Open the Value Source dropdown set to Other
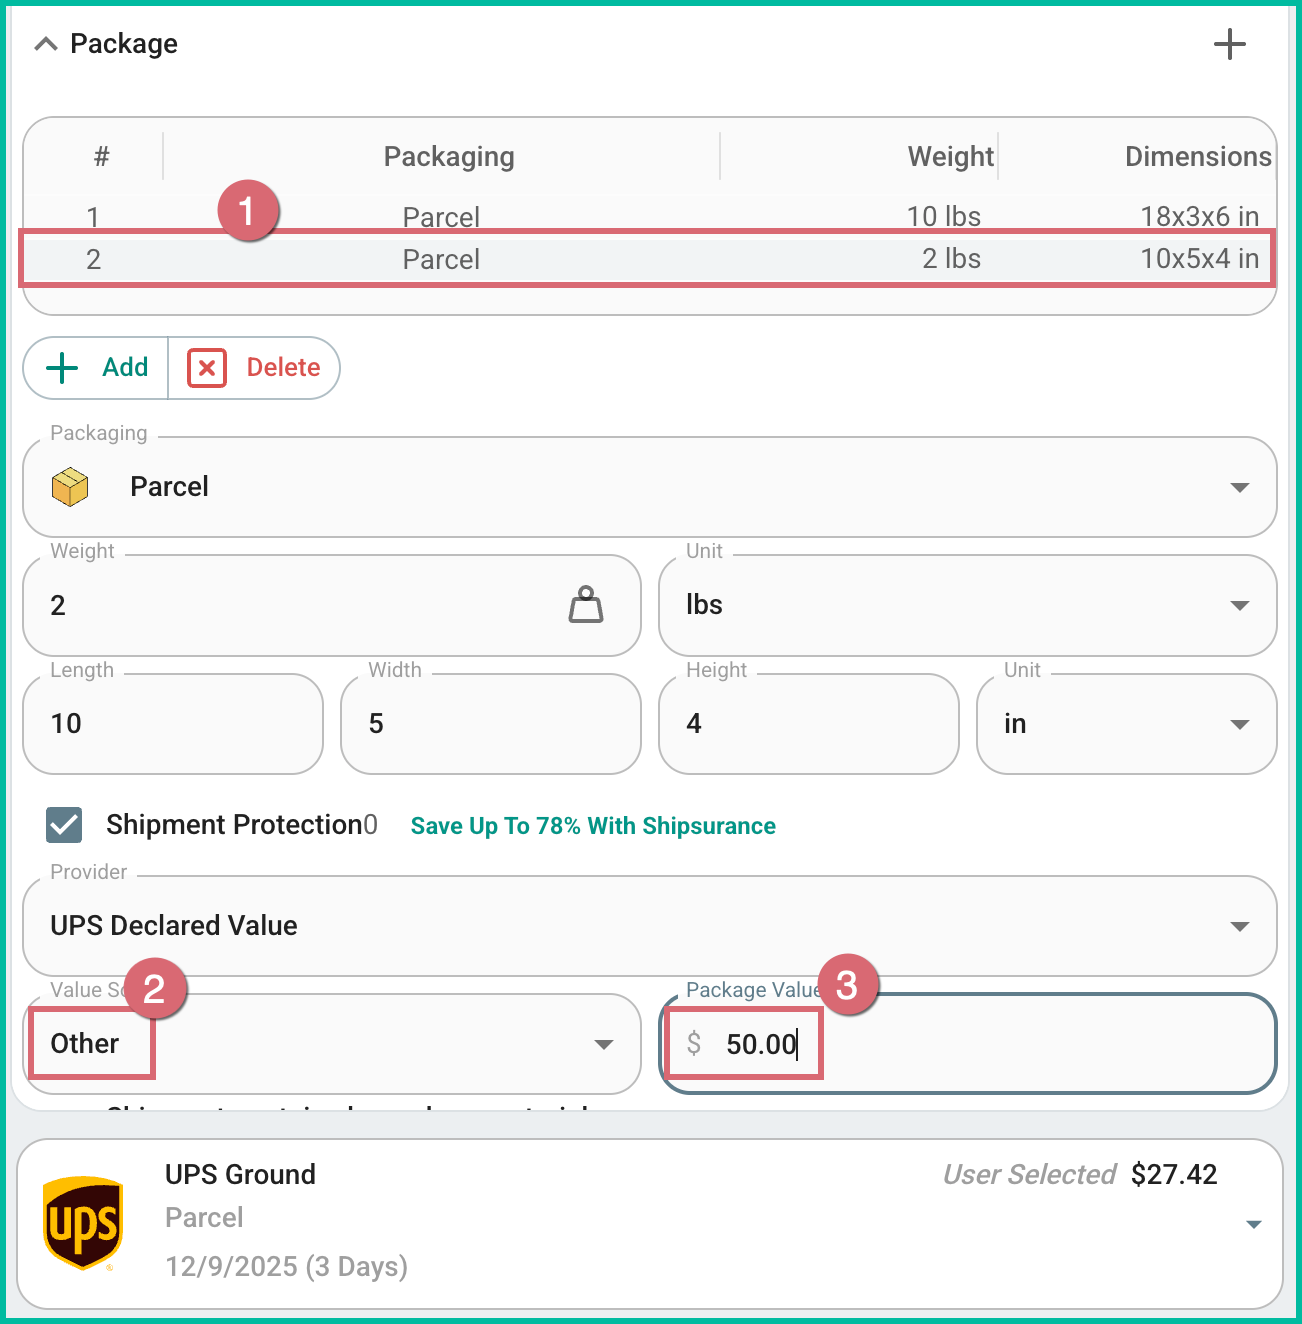The height and width of the screenshot is (1324, 1302). coord(604,1043)
